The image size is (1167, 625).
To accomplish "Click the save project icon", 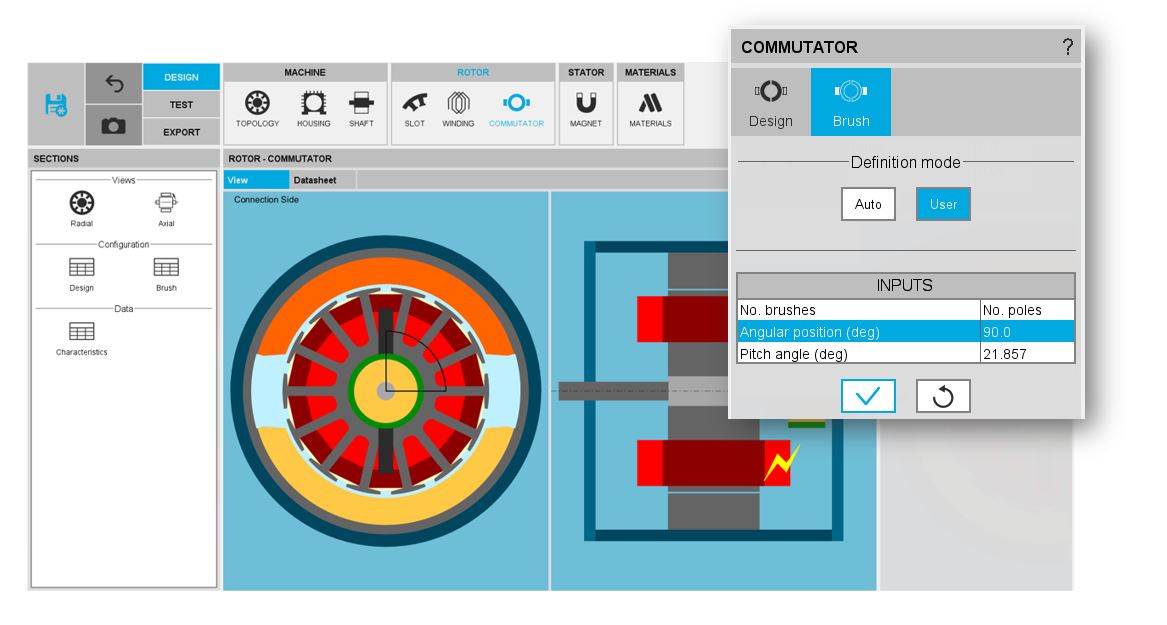I will click(x=56, y=105).
